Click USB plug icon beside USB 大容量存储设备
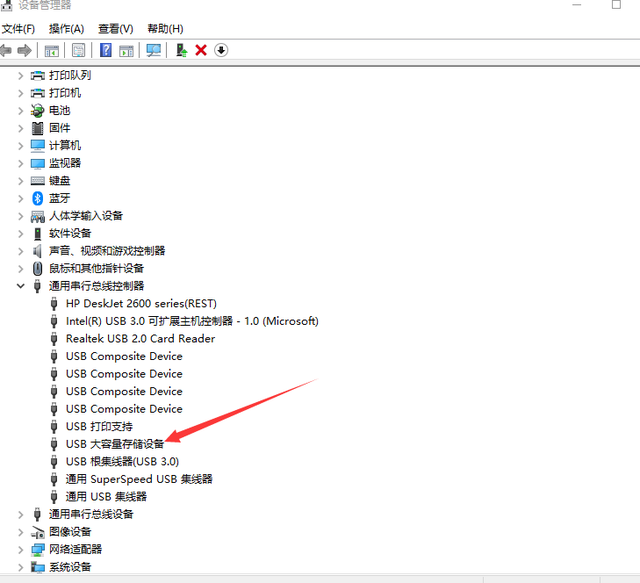This screenshot has height=583, width=640. 54,444
